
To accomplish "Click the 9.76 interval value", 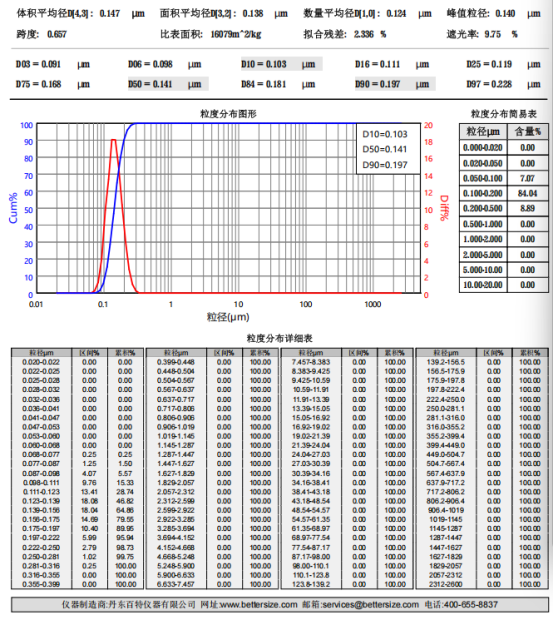I will (89, 483).
